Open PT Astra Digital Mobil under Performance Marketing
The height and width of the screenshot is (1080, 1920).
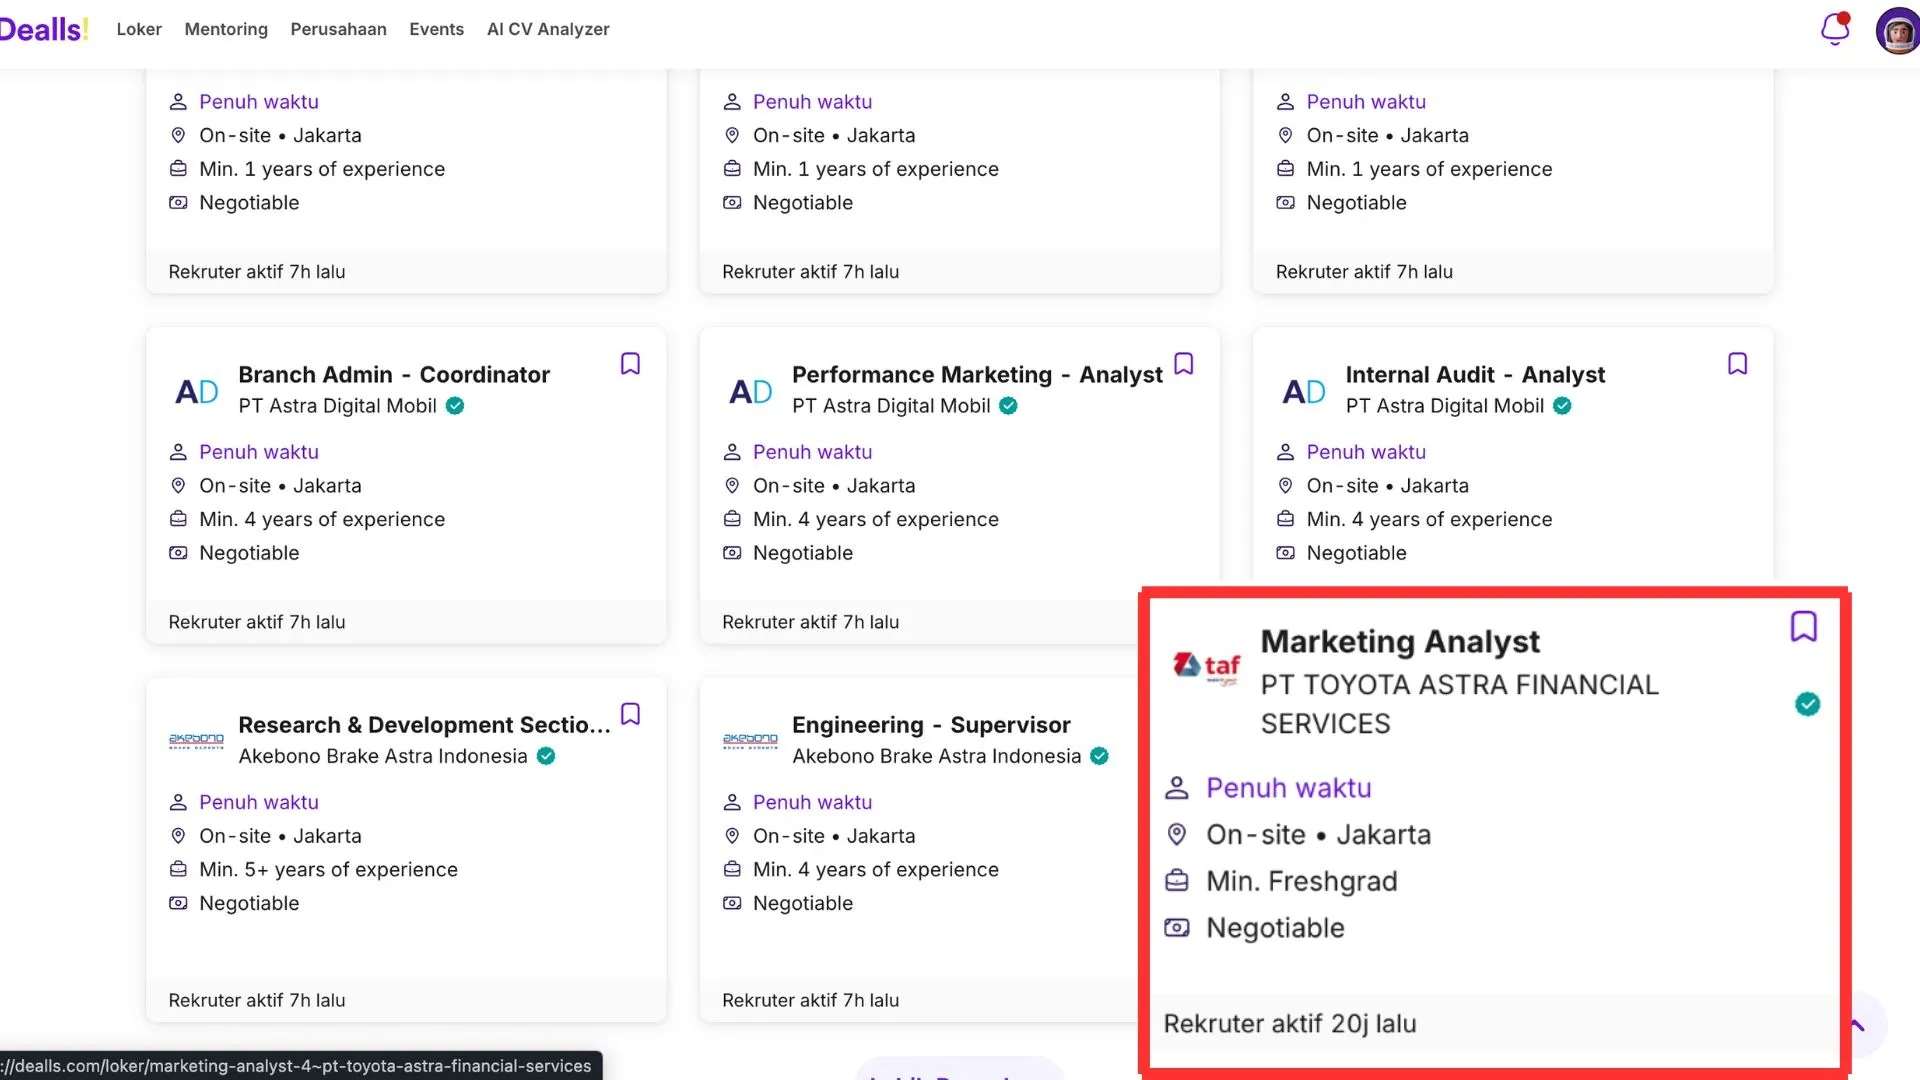pos(891,406)
